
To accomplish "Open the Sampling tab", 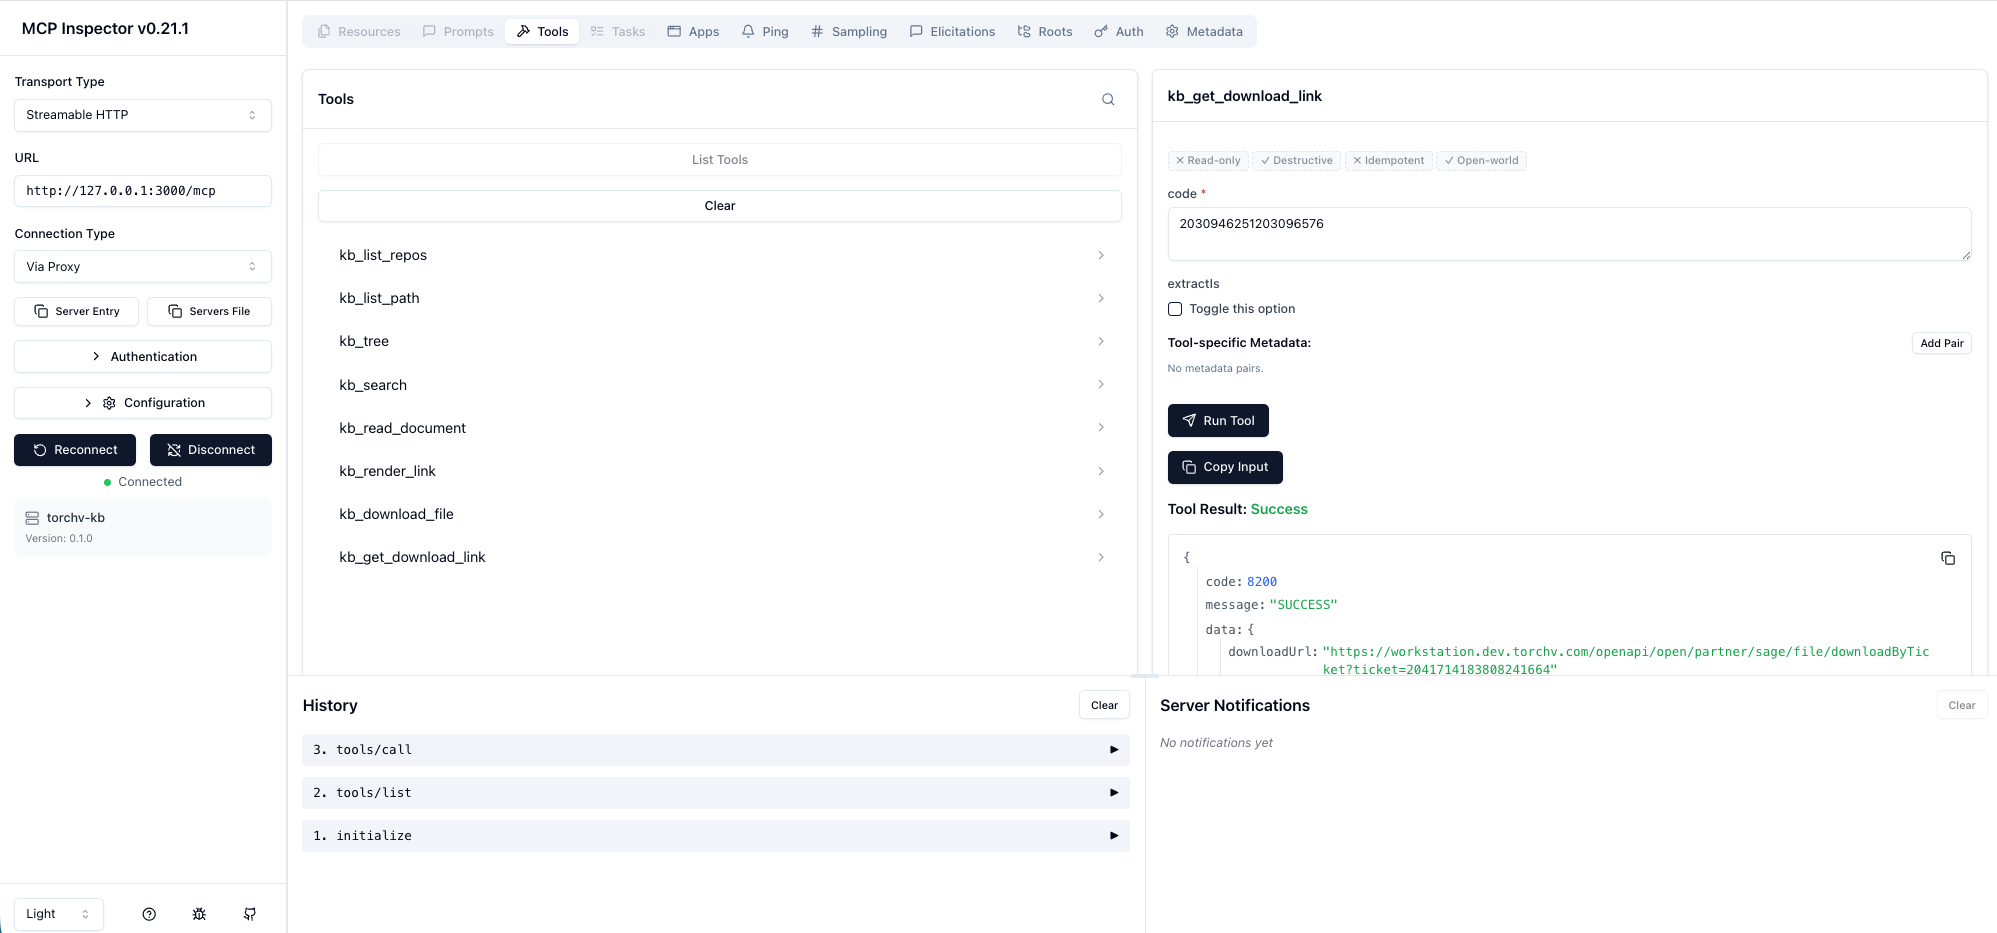I will (x=848, y=32).
